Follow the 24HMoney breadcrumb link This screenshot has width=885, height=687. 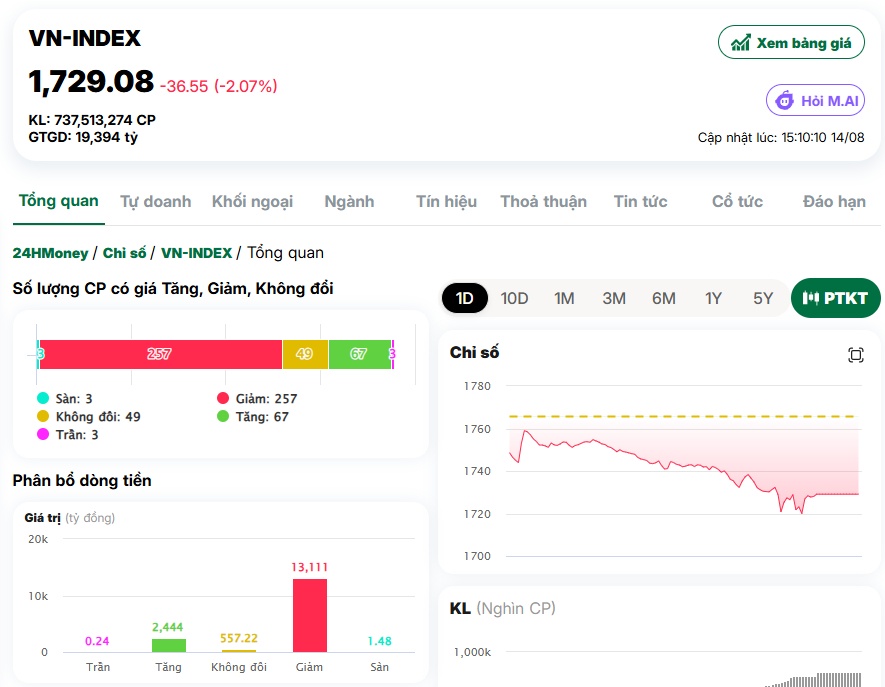pyautogui.click(x=51, y=253)
